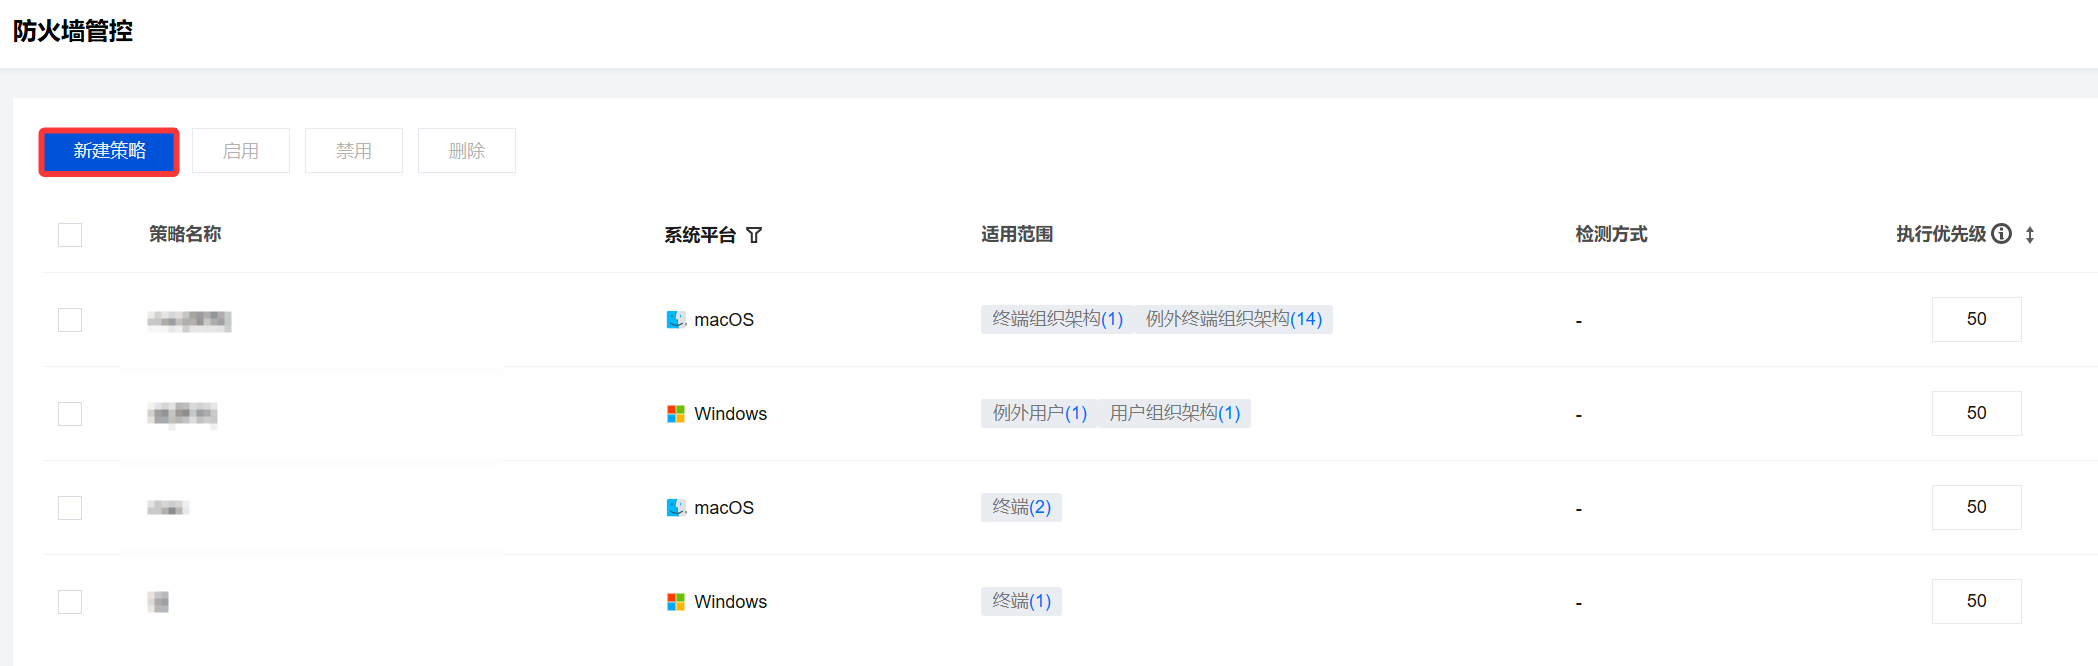Check the first macOS policy row checkbox

pos(70,320)
